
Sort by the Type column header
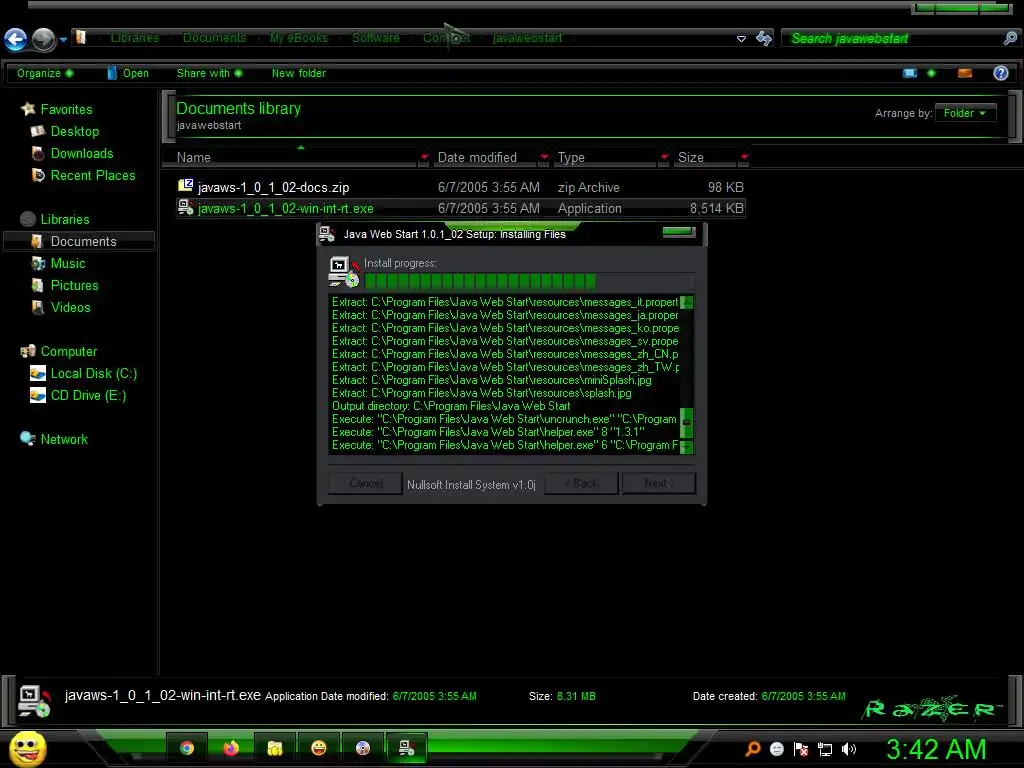click(571, 157)
